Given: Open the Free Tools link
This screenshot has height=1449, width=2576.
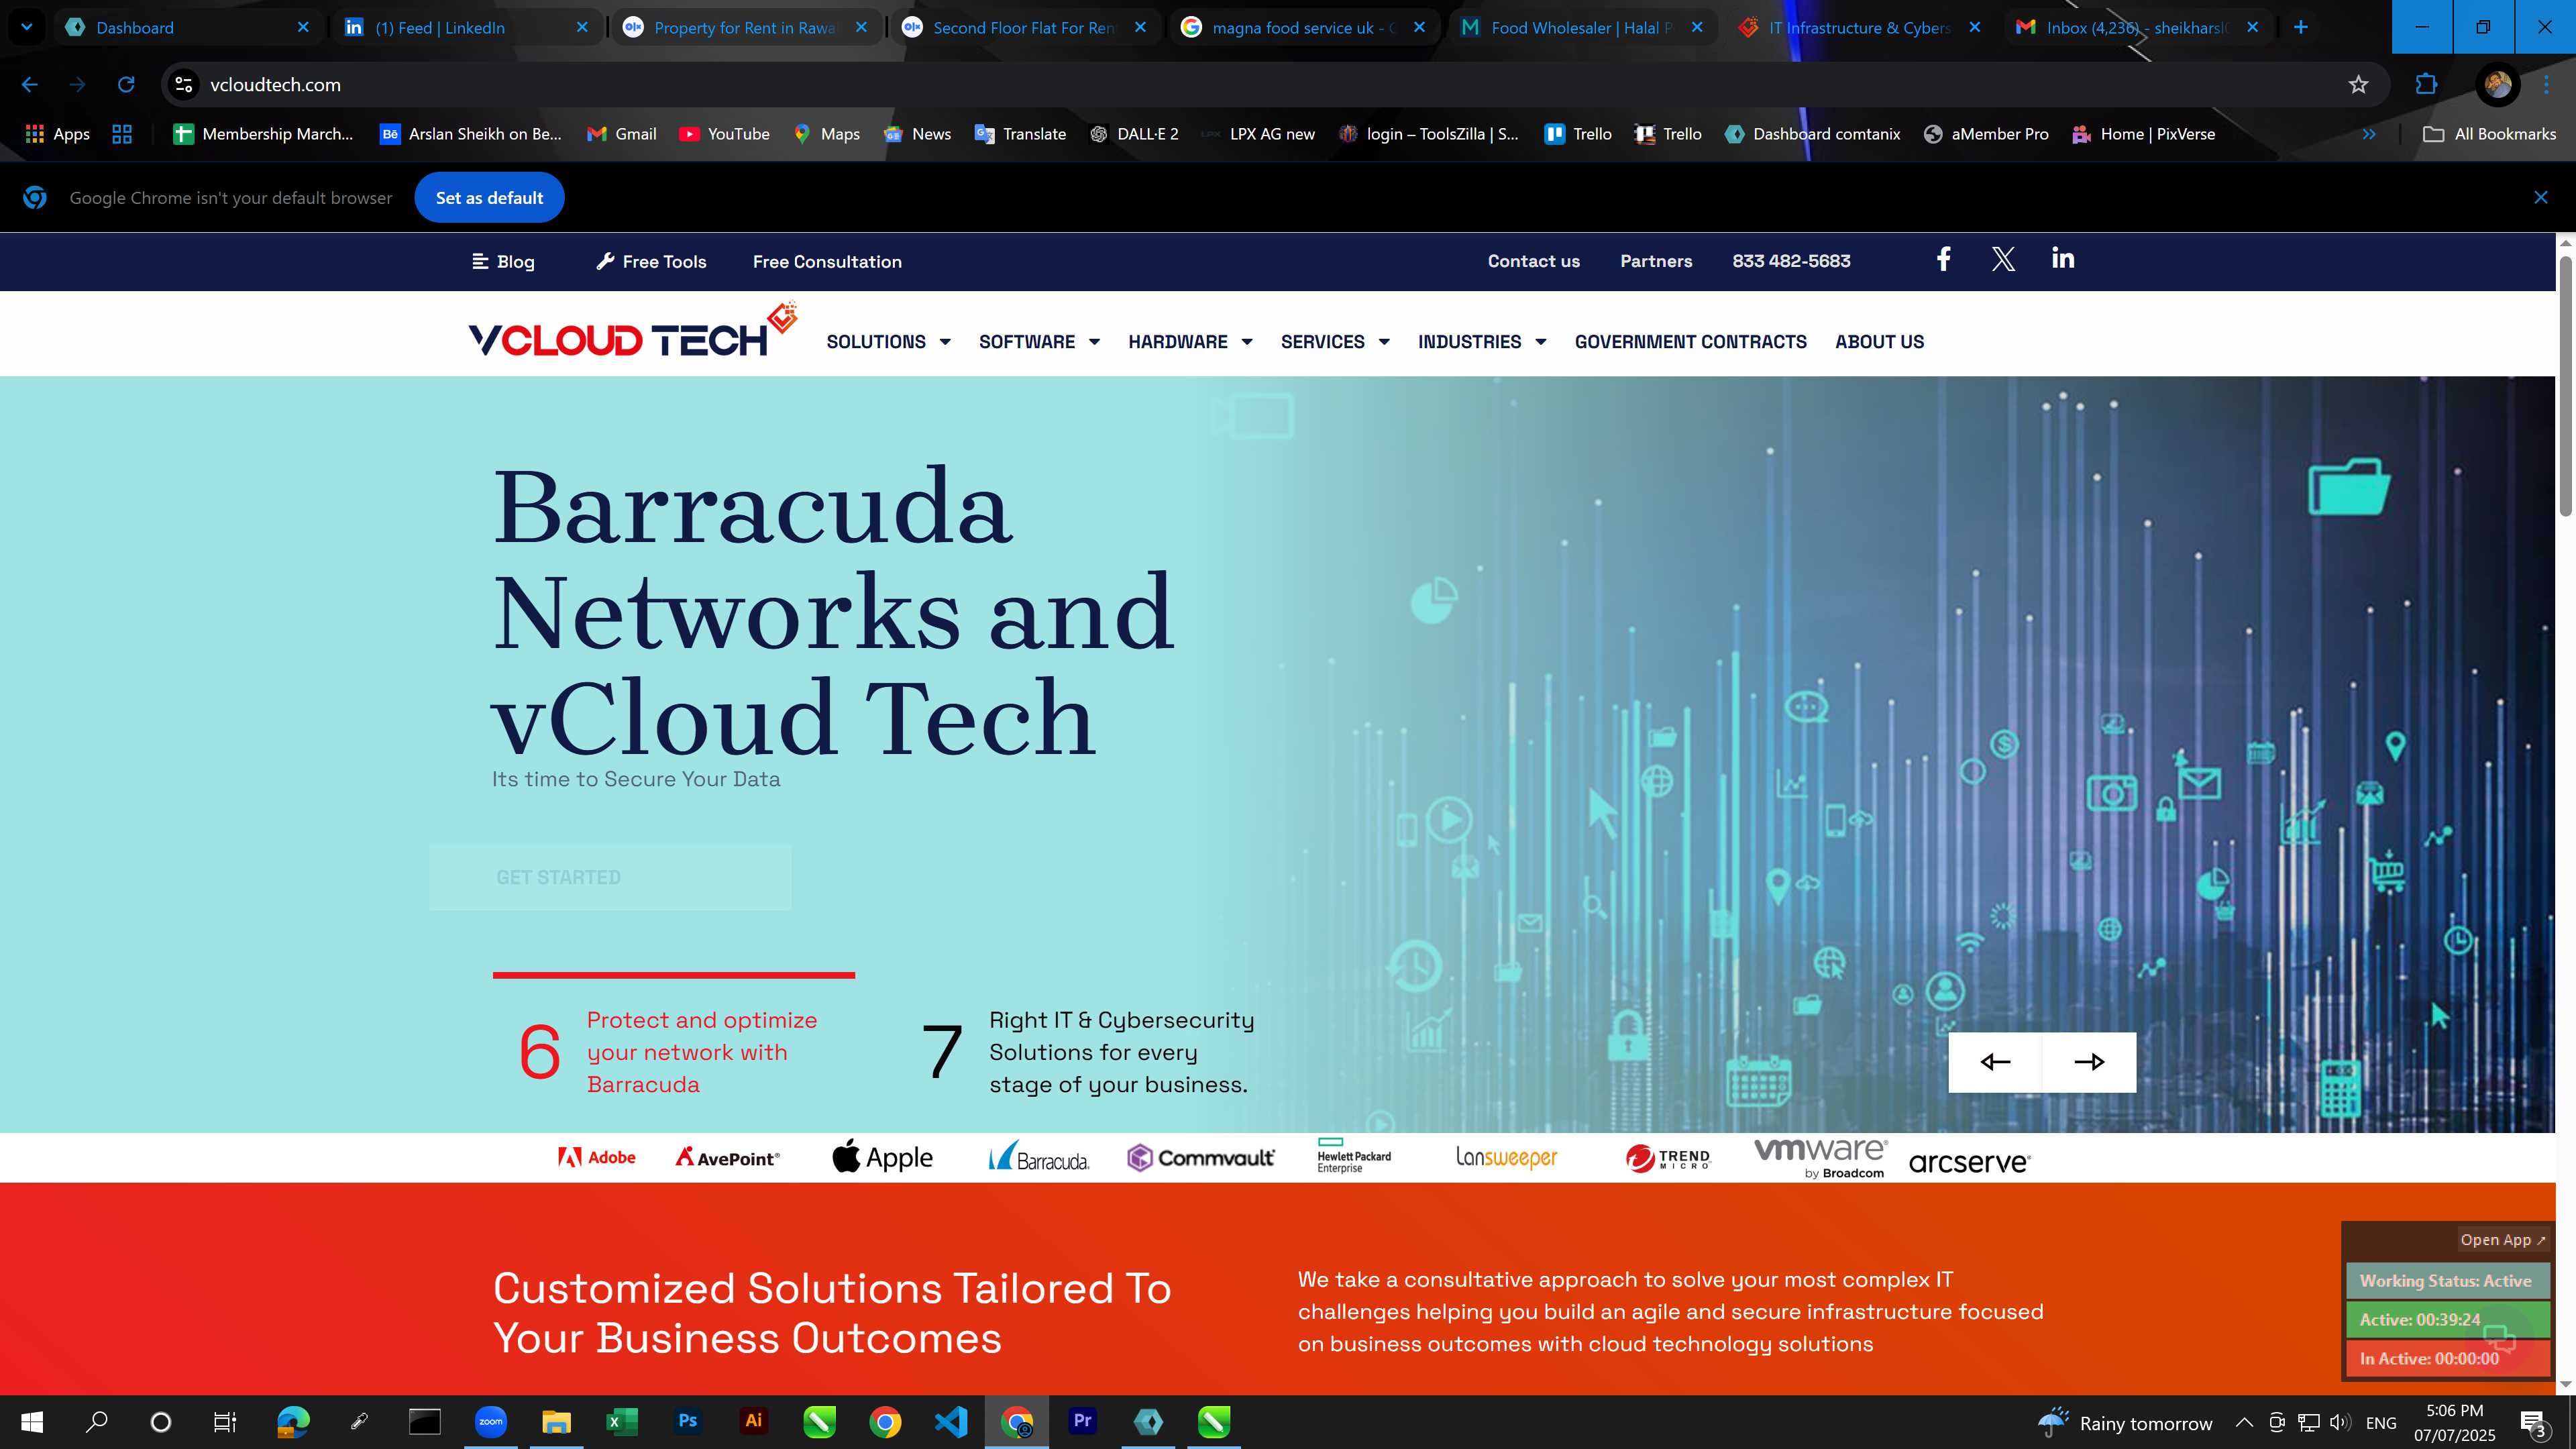Looking at the screenshot, I should [651, 262].
